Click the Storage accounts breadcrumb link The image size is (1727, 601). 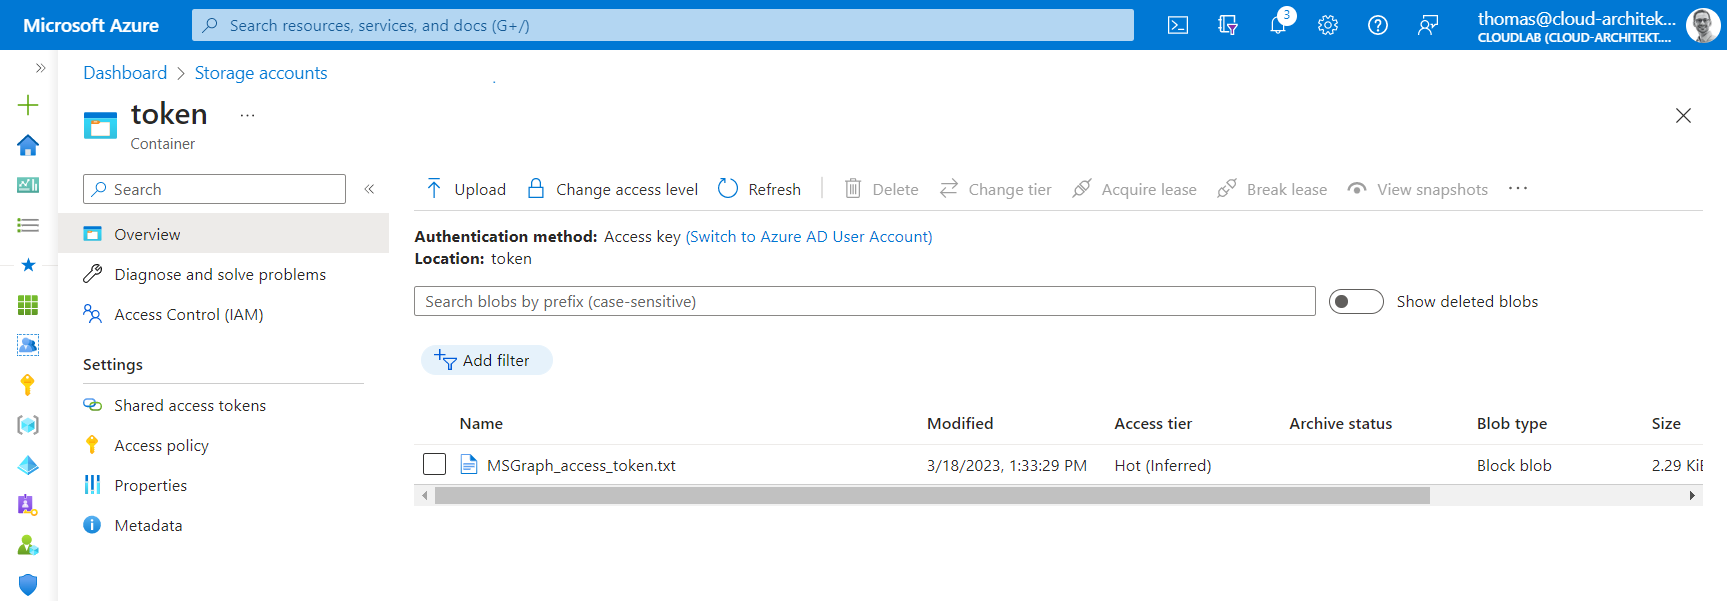pos(261,73)
